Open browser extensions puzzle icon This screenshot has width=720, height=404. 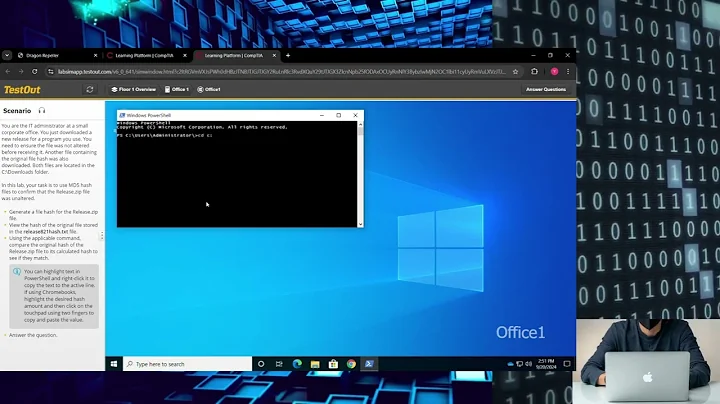pos(534,72)
